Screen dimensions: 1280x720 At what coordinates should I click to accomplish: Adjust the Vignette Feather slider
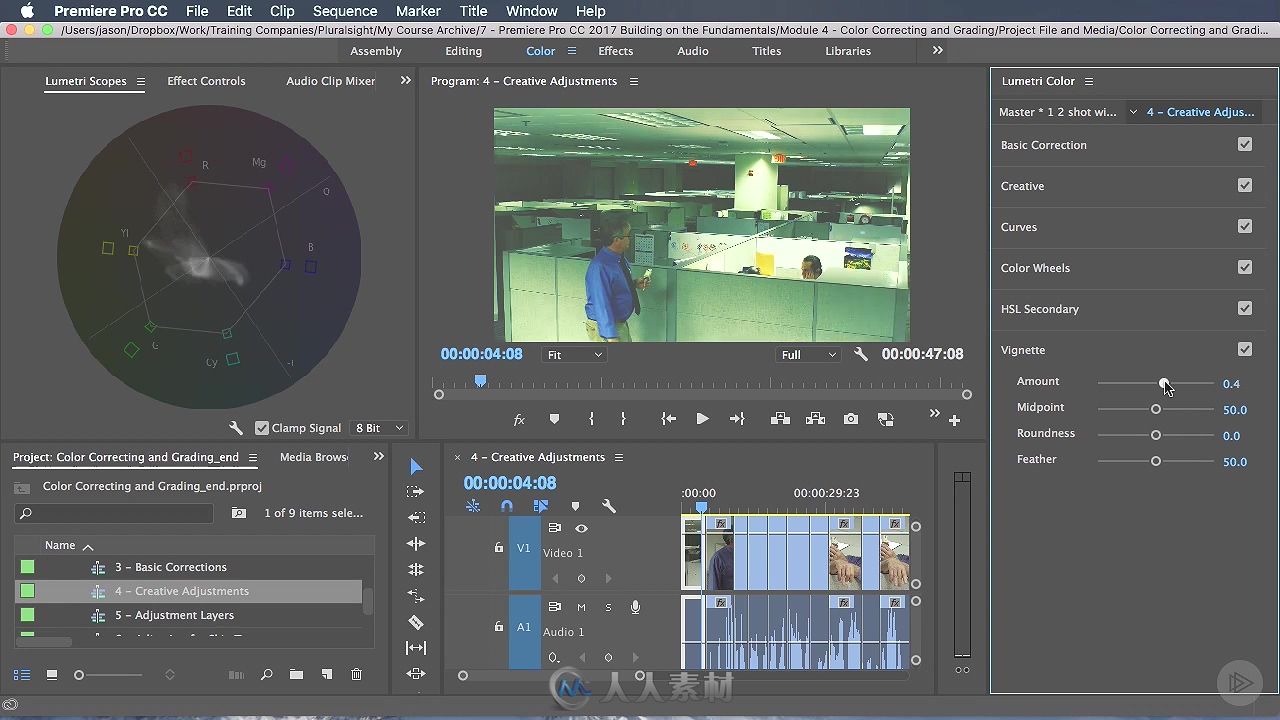click(x=1155, y=461)
